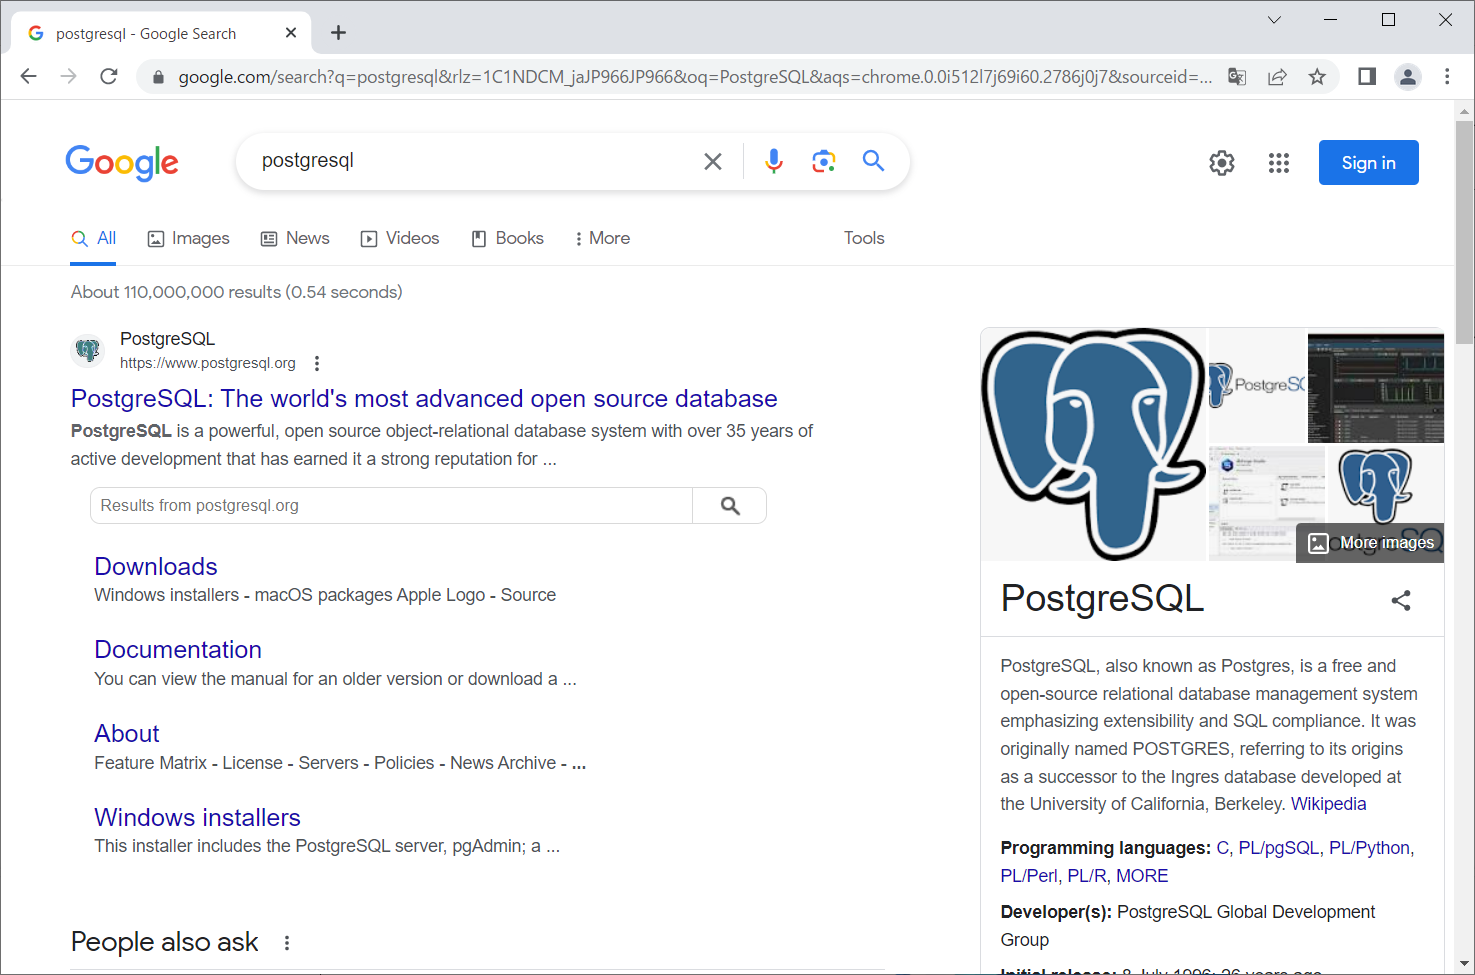The image size is (1475, 975).
Task: Open Google Lens image search
Action: click(x=823, y=161)
